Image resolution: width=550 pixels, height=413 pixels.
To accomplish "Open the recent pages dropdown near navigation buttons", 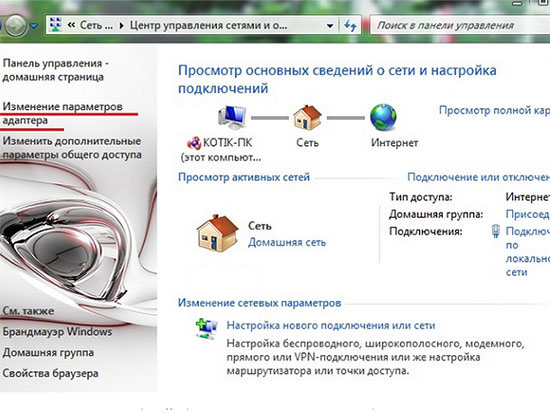I will [x=34, y=26].
